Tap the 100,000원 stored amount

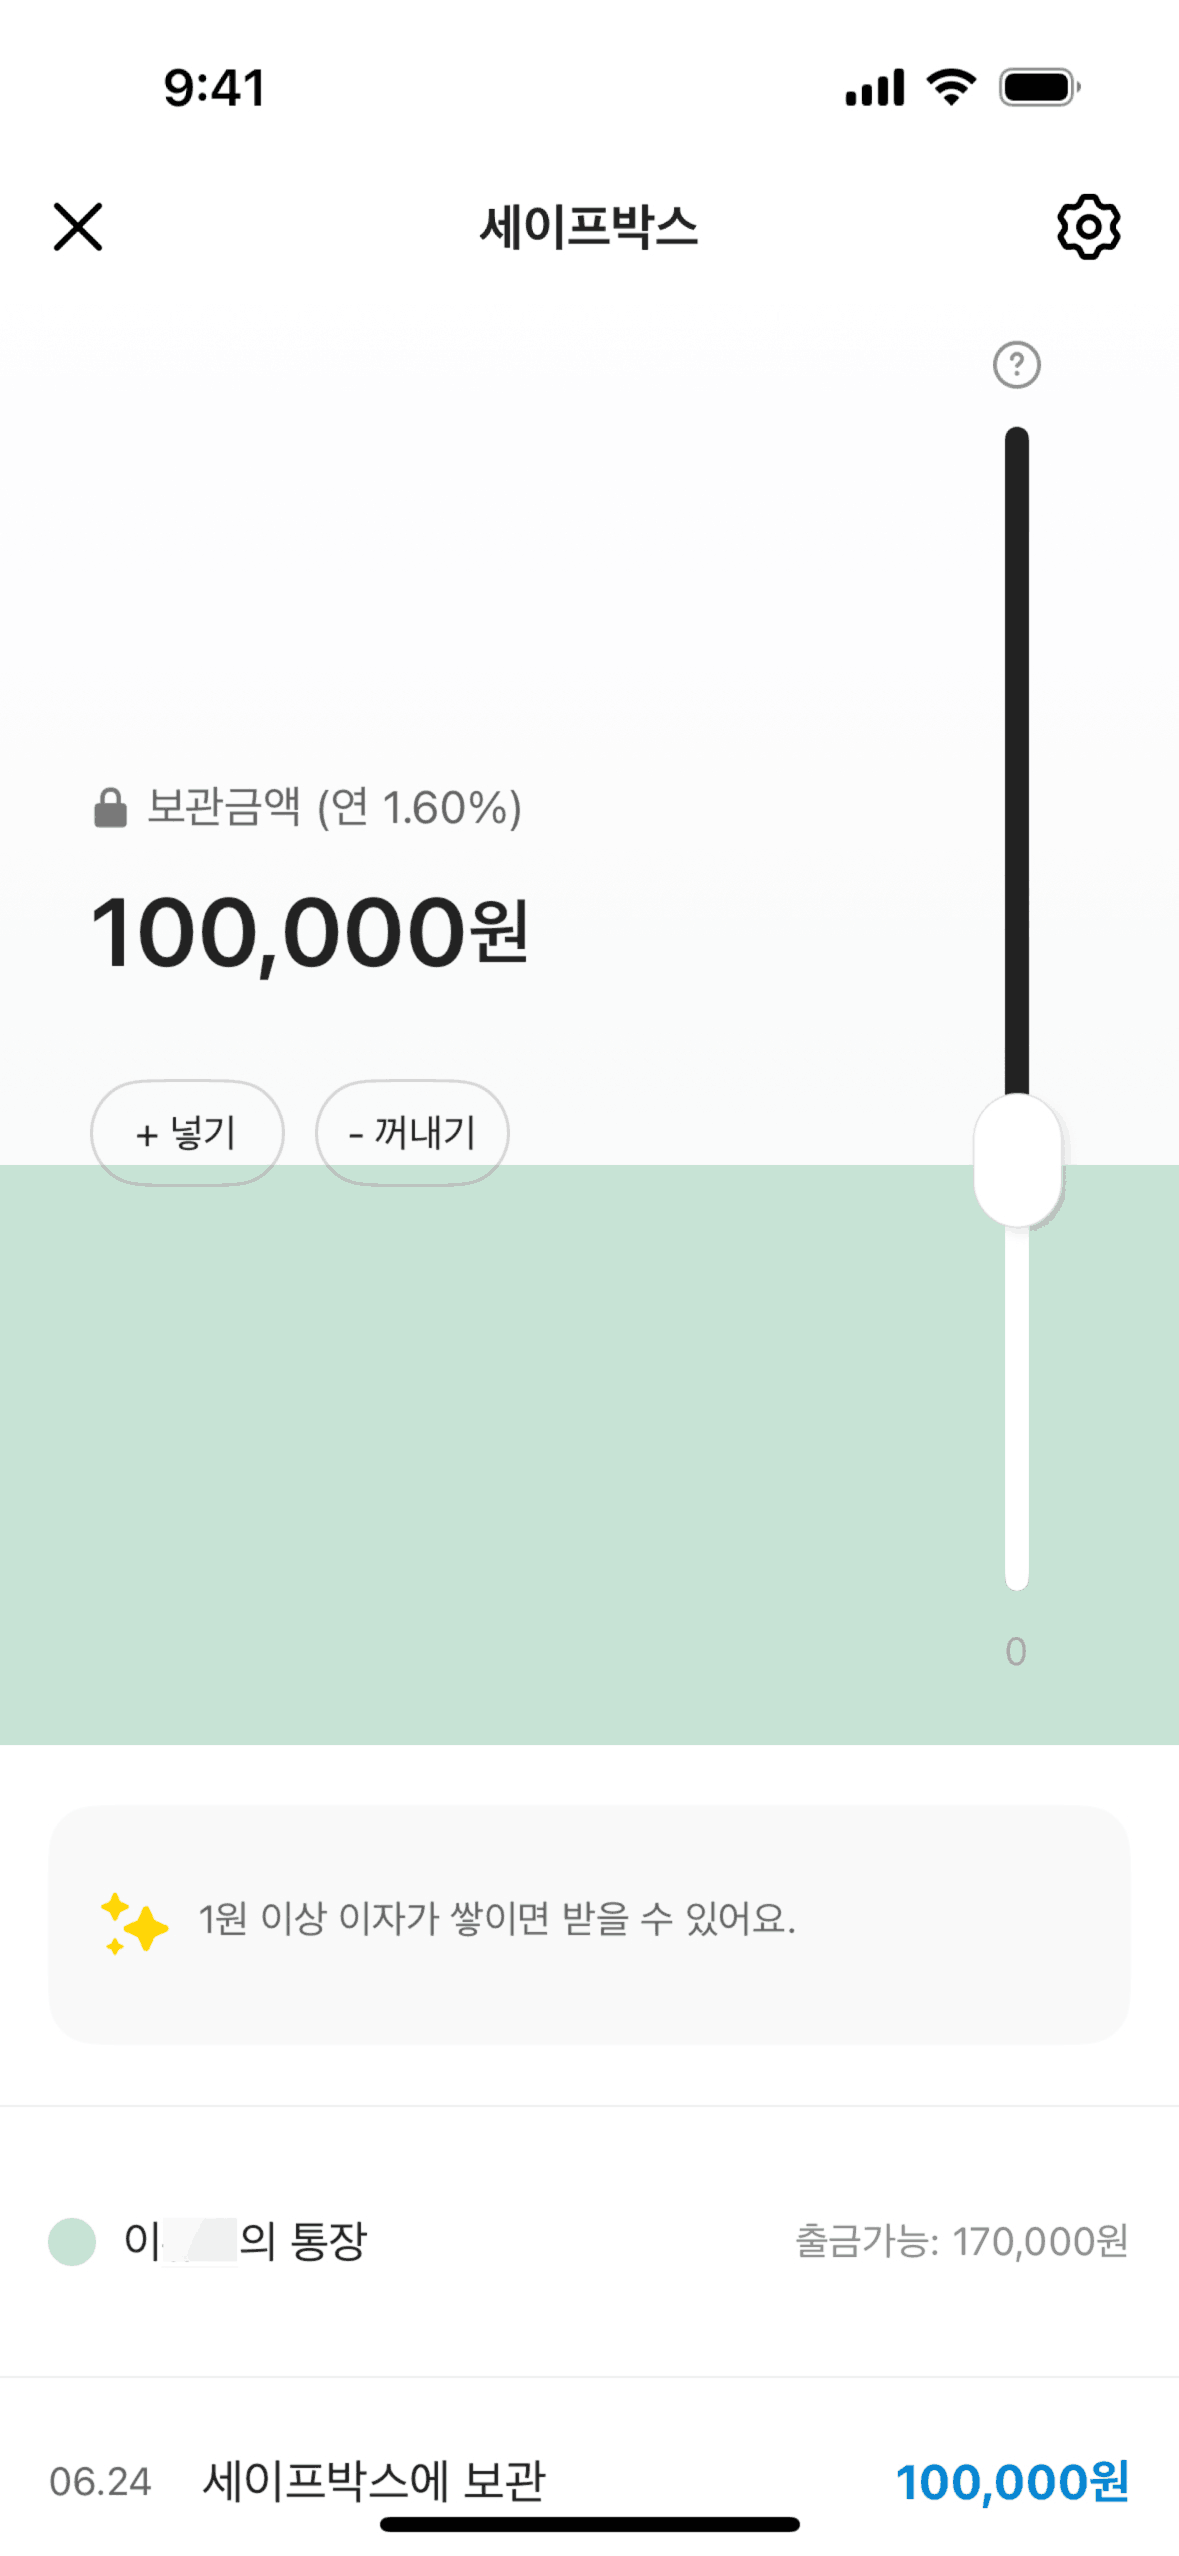tap(309, 933)
